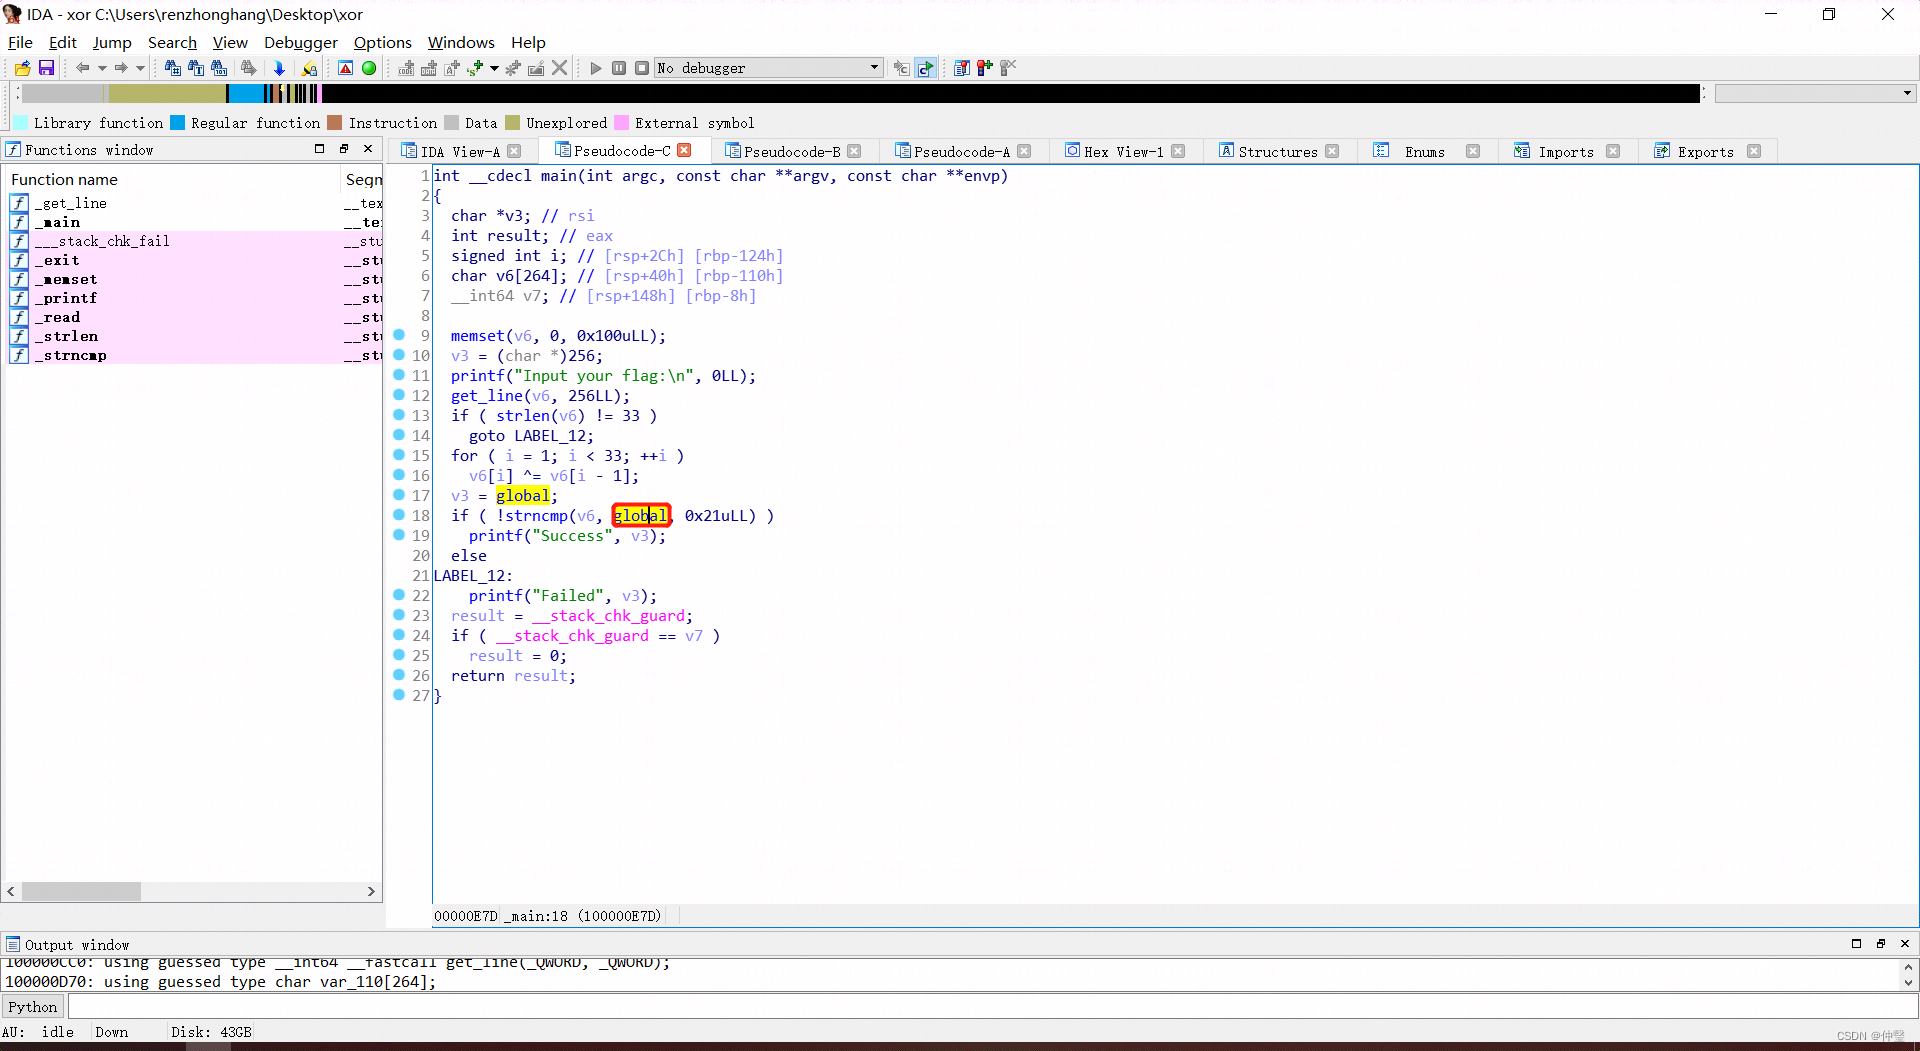Click the Regular function color legend swatch

point(179,122)
